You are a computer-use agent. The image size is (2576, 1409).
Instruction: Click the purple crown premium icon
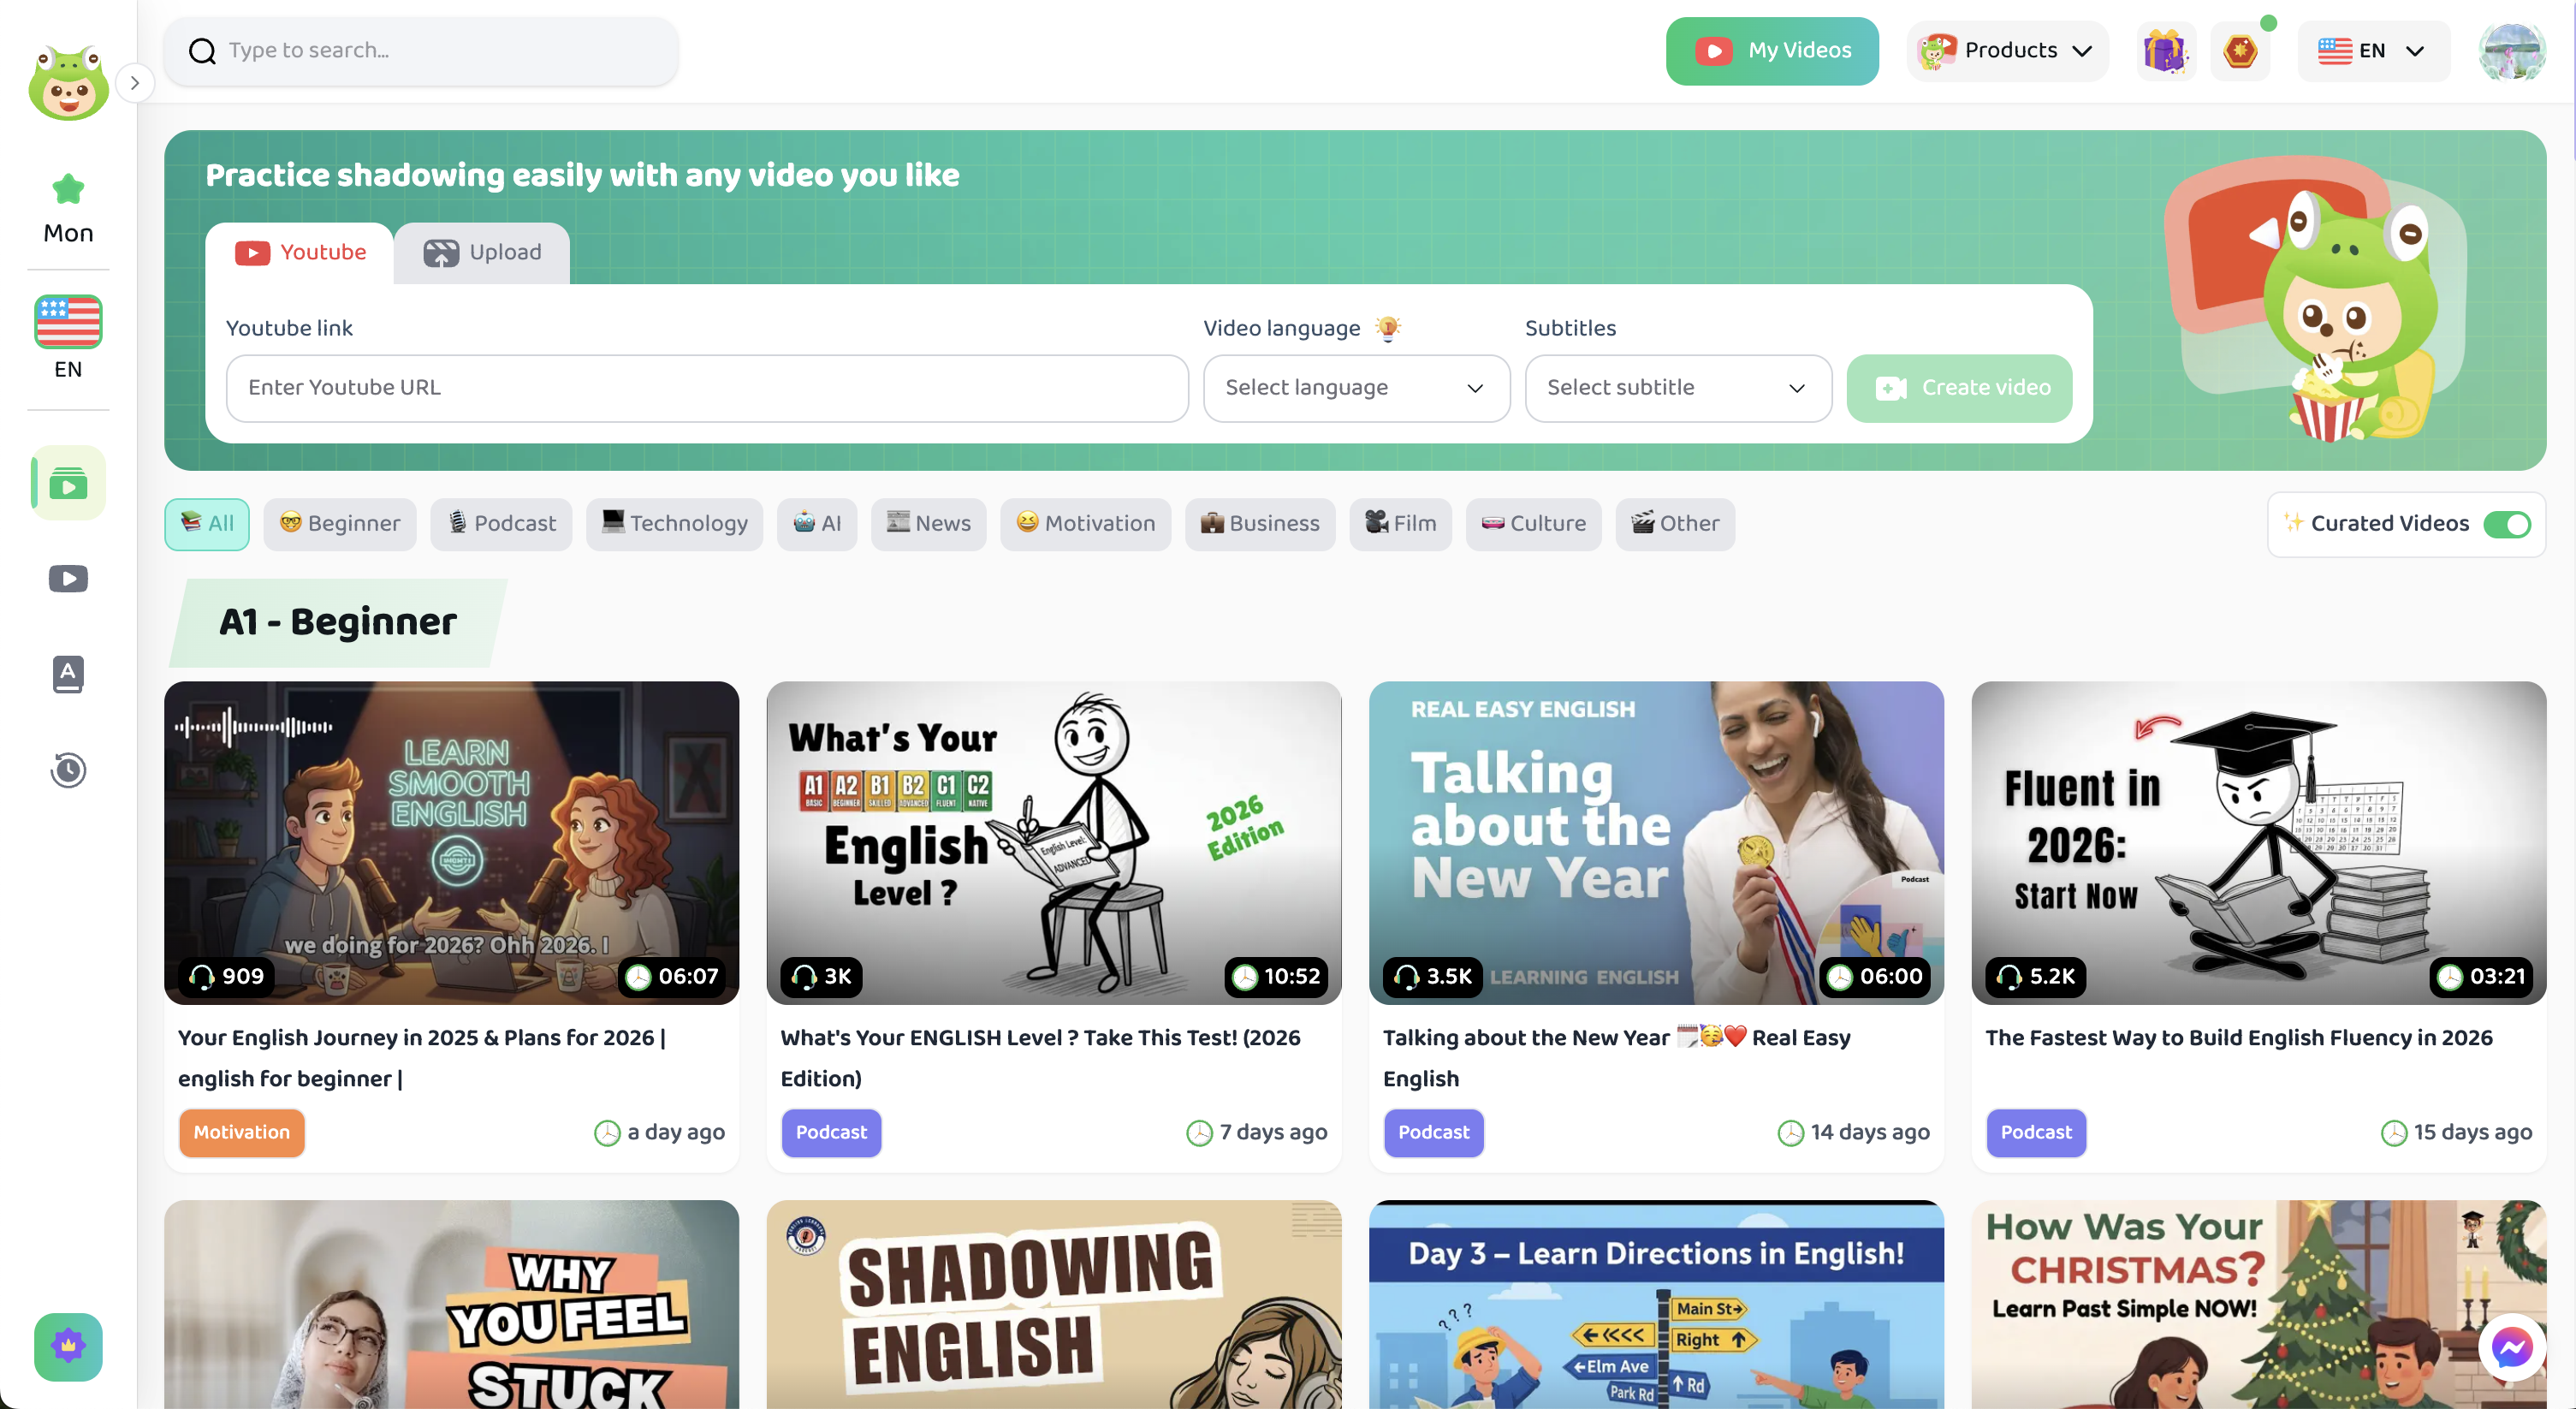pyautogui.click(x=68, y=1346)
